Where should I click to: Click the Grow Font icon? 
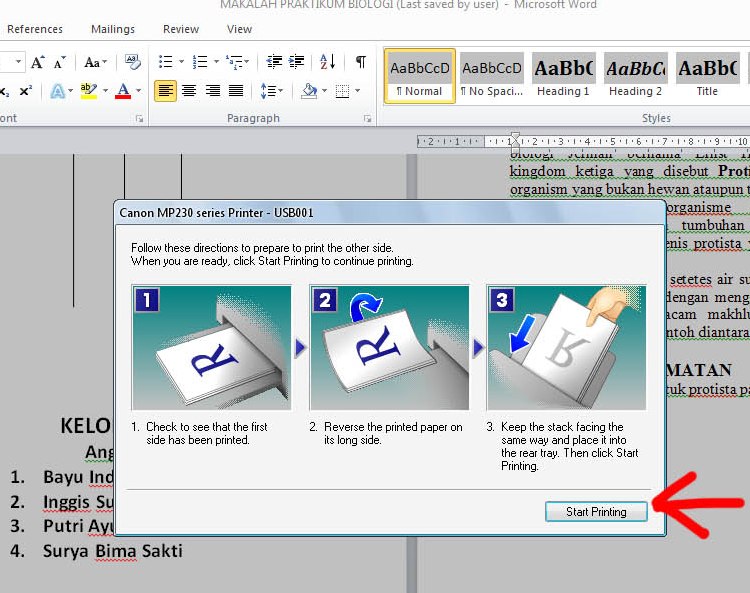pos(37,62)
